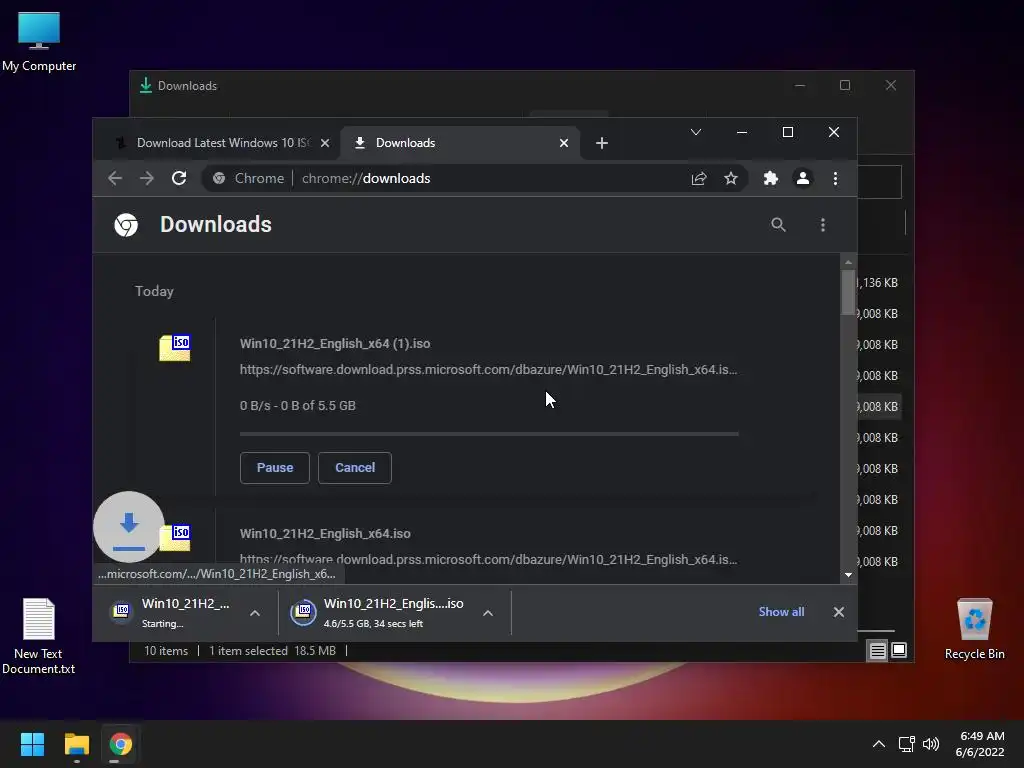Click the Chrome taskbar icon
1024x768 pixels.
121,744
